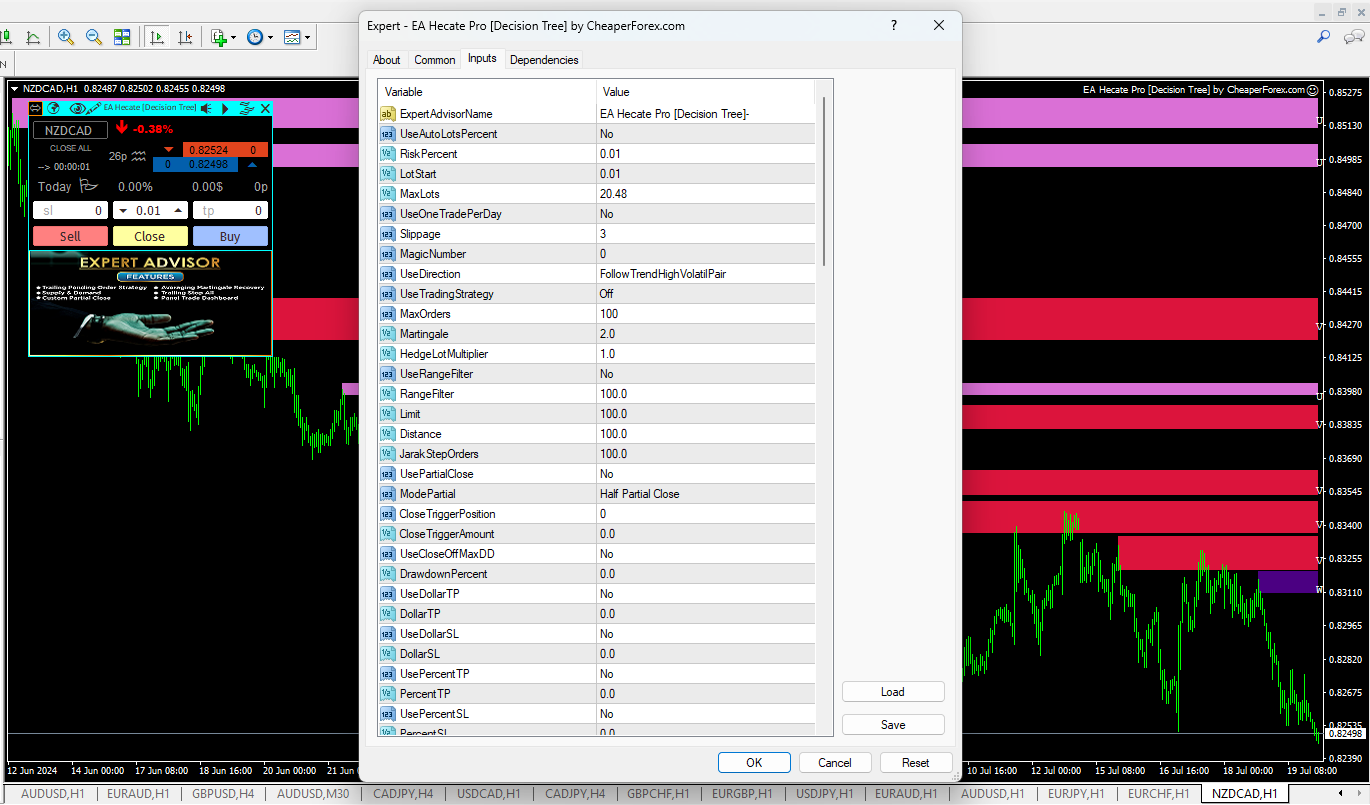
Task: Click Save to save the inputs
Action: pos(893,725)
